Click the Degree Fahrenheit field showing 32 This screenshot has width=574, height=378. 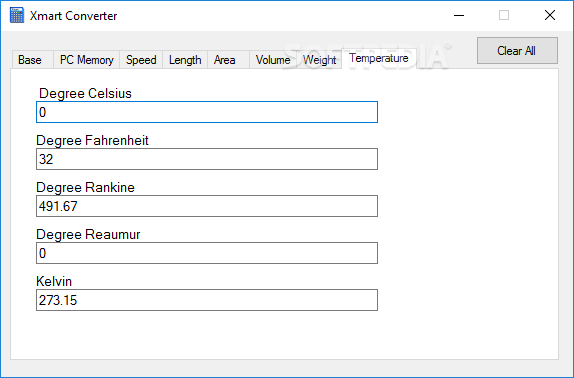tap(207, 159)
